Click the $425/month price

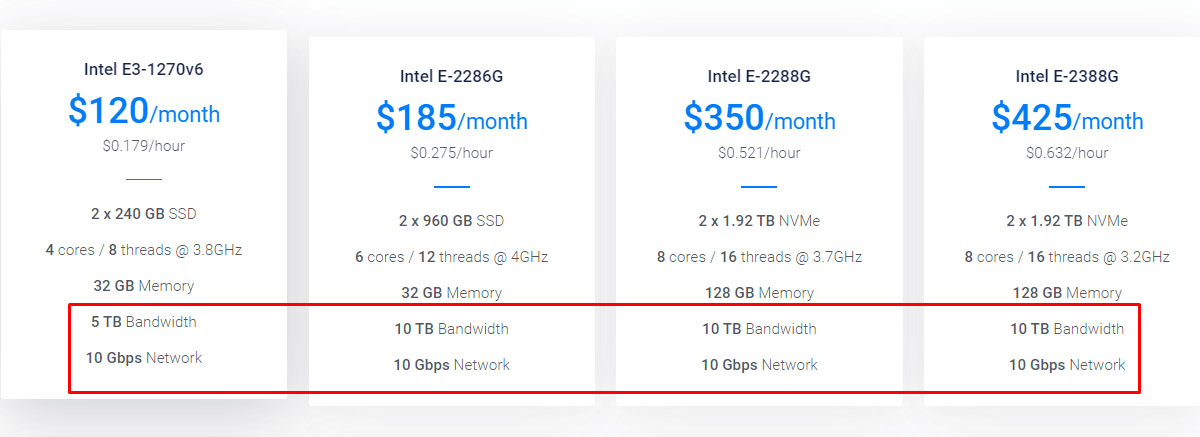[x=1067, y=117]
